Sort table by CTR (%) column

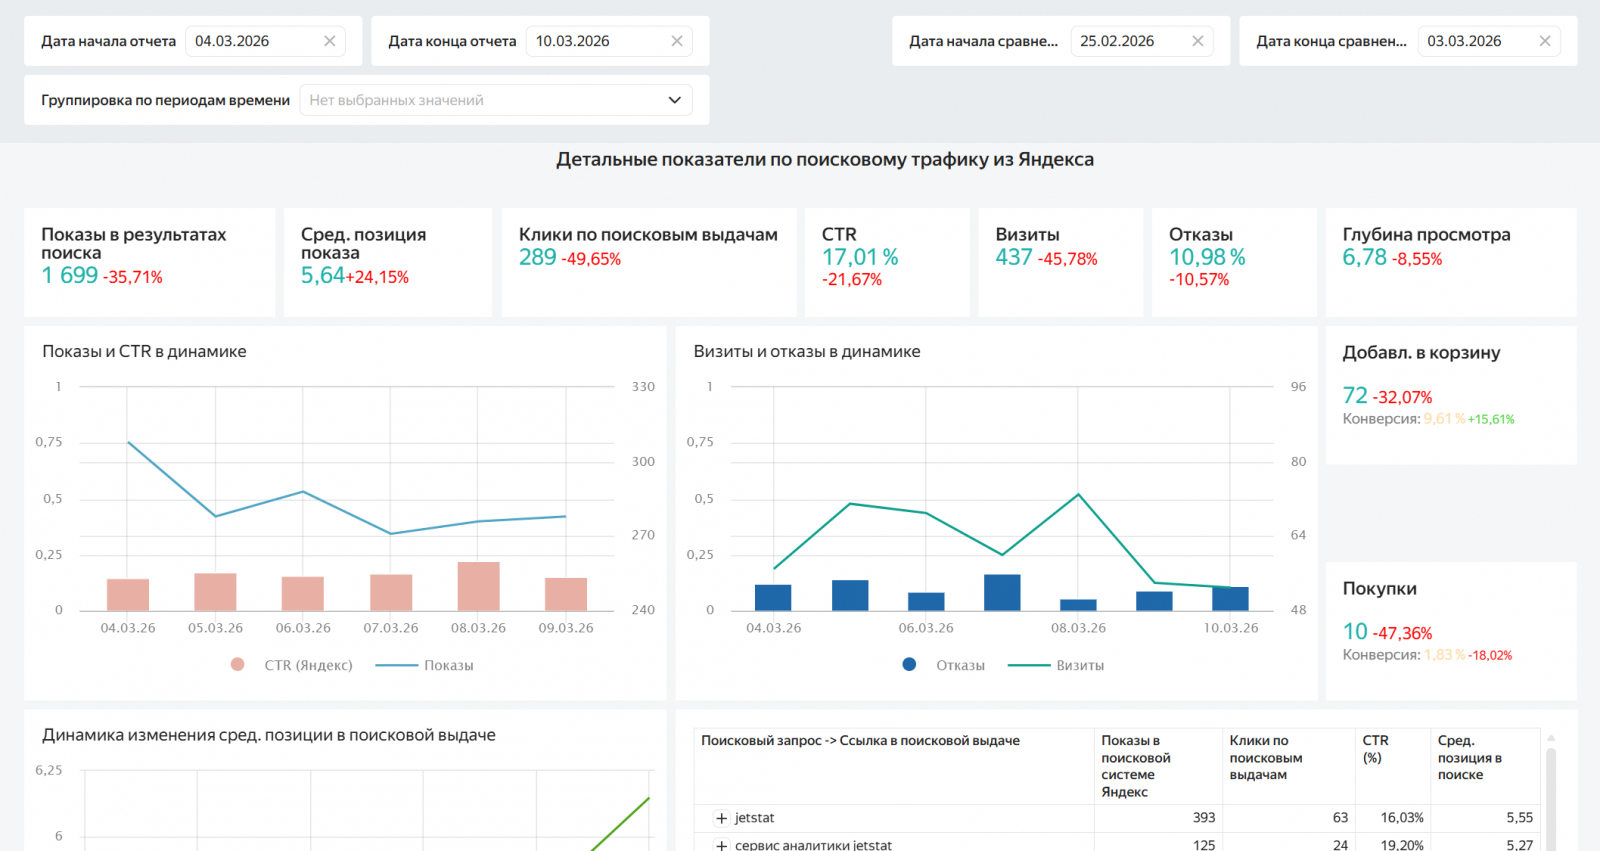tap(1375, 749)
